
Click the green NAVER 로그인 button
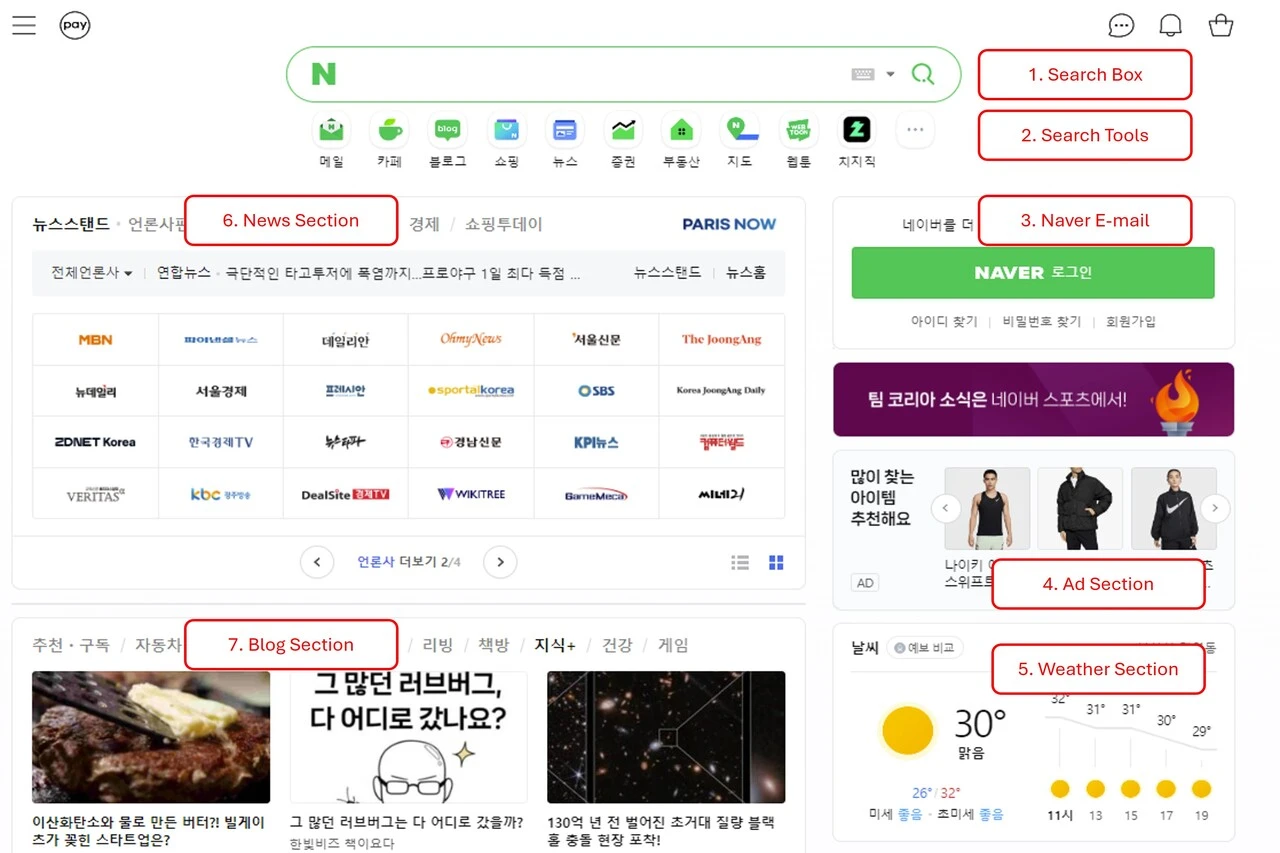click(x=1034, y=273)
